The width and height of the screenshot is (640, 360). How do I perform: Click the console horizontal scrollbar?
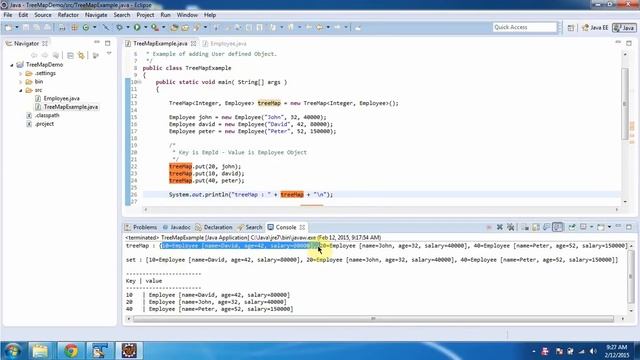click(x=373, y=319)
